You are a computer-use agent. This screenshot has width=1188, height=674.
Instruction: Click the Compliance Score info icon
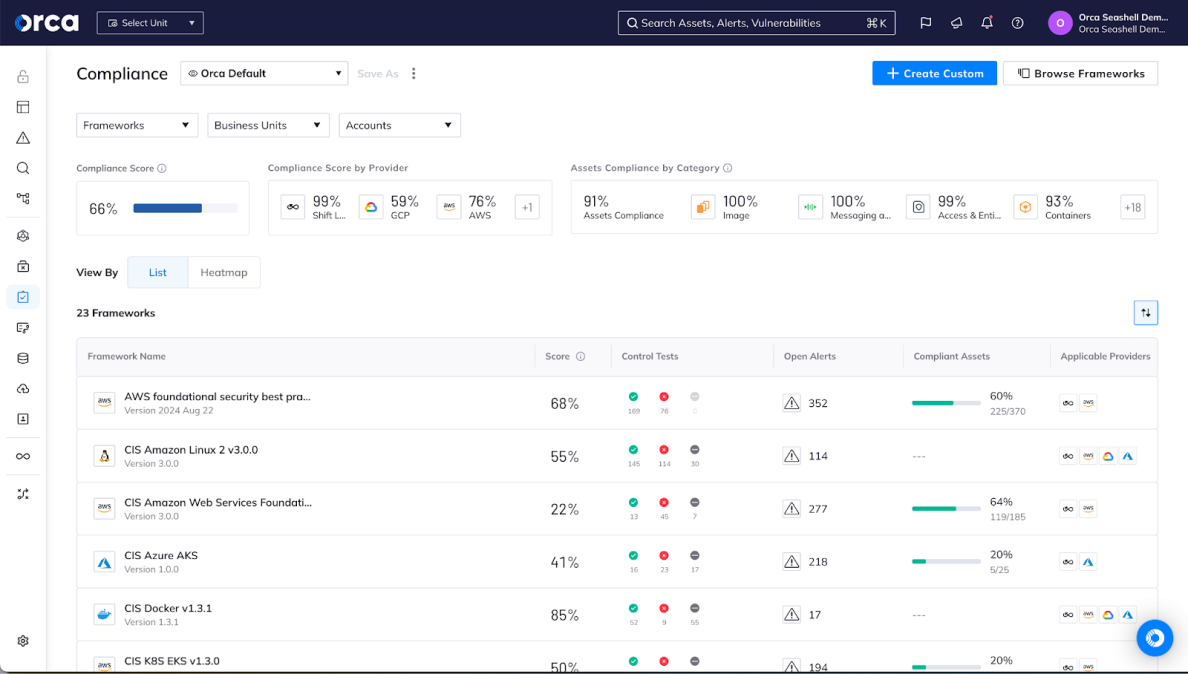click(x=162, y=168)
